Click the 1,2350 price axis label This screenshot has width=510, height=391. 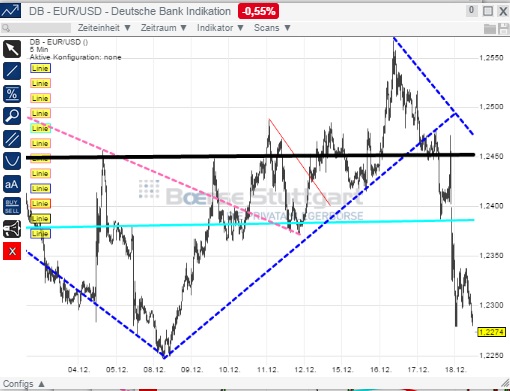pos(491,256)
